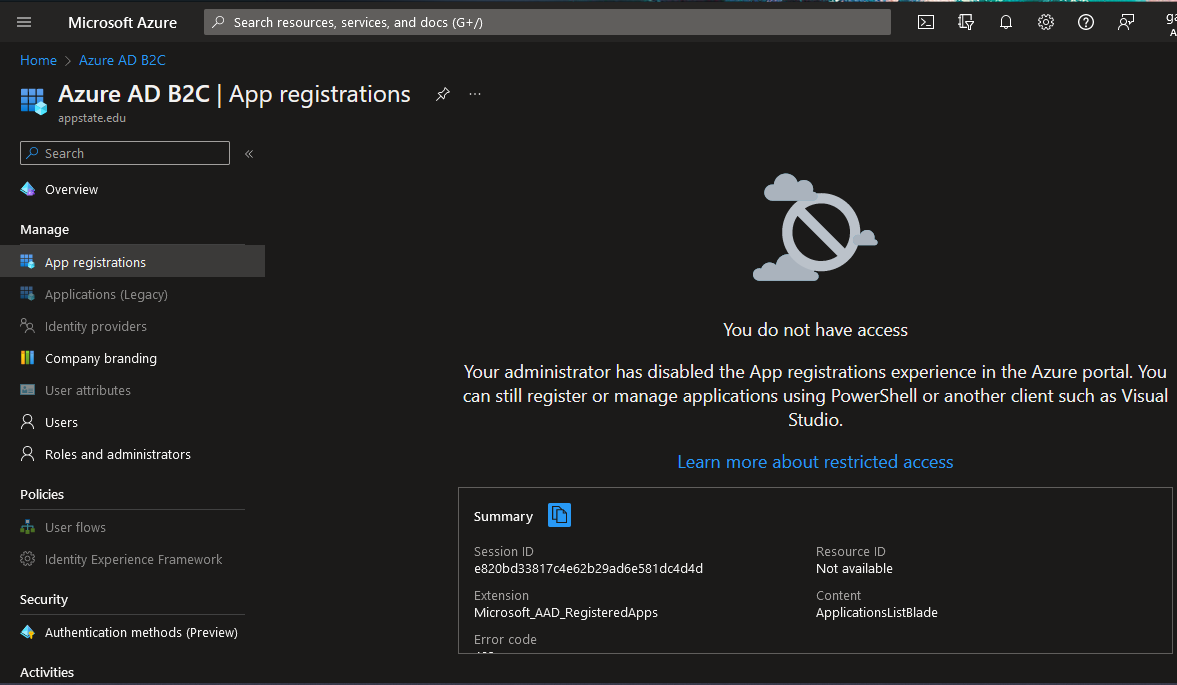Click the Error code label
Image resolution: width=1177 pixels, height=685 pixels.
click(x=505, y=639)
